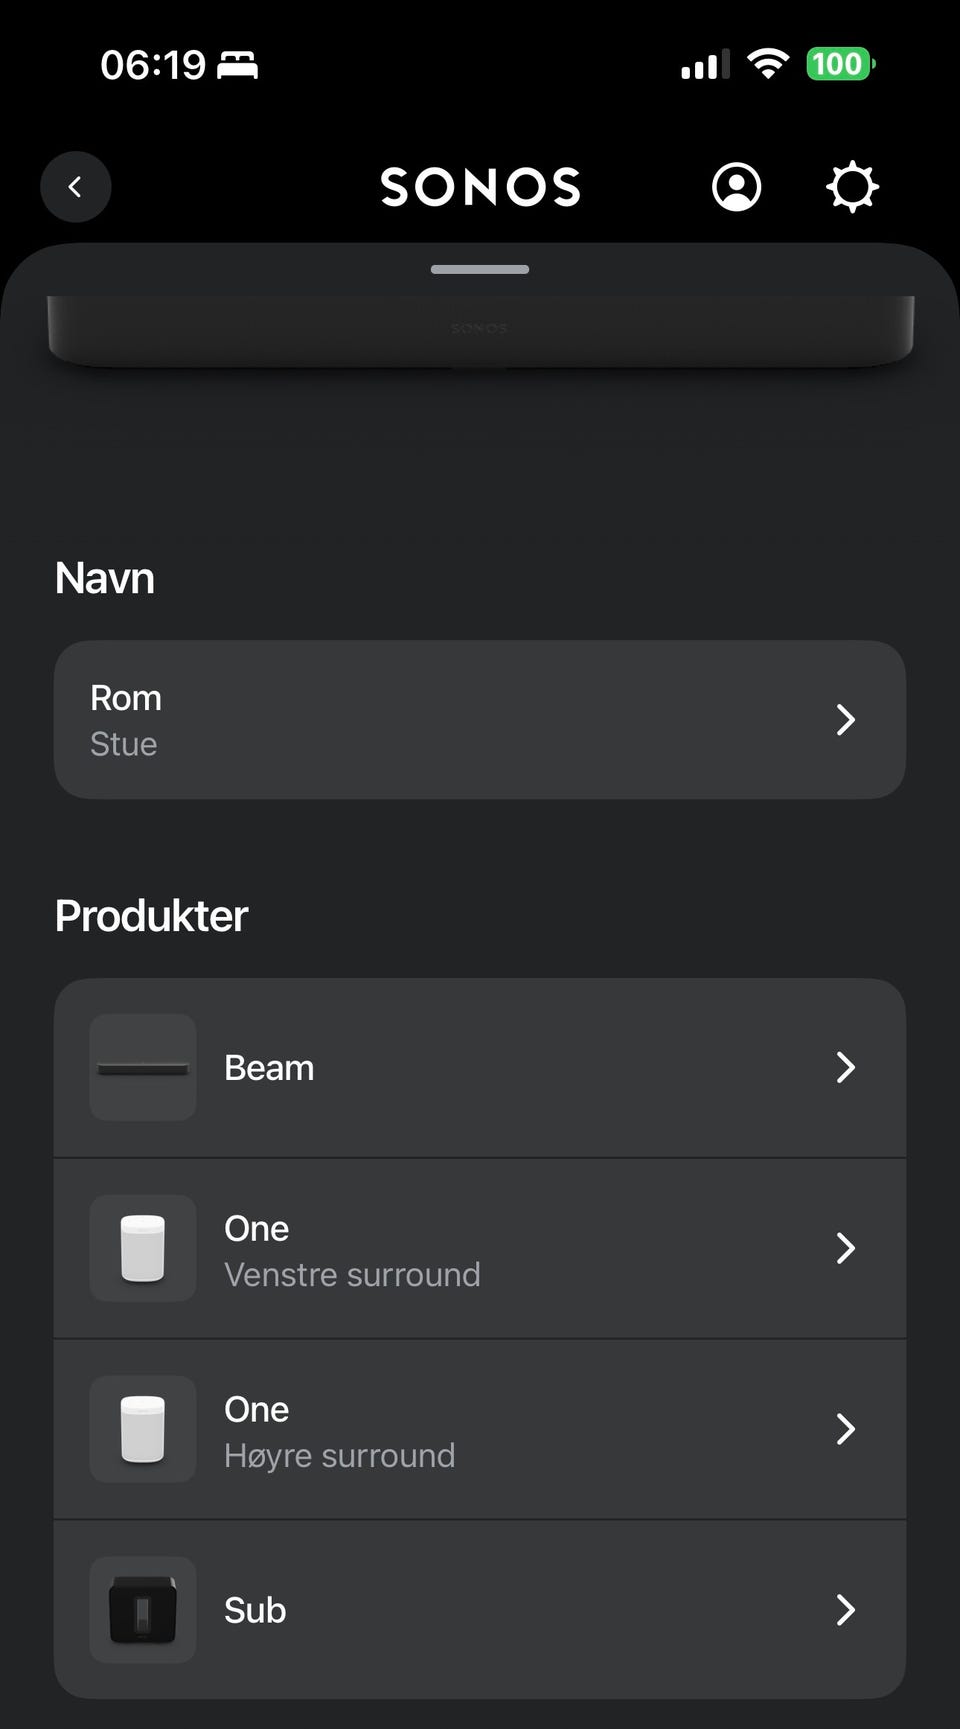
Task: Open the account profile icon
Action: (736, 187)
